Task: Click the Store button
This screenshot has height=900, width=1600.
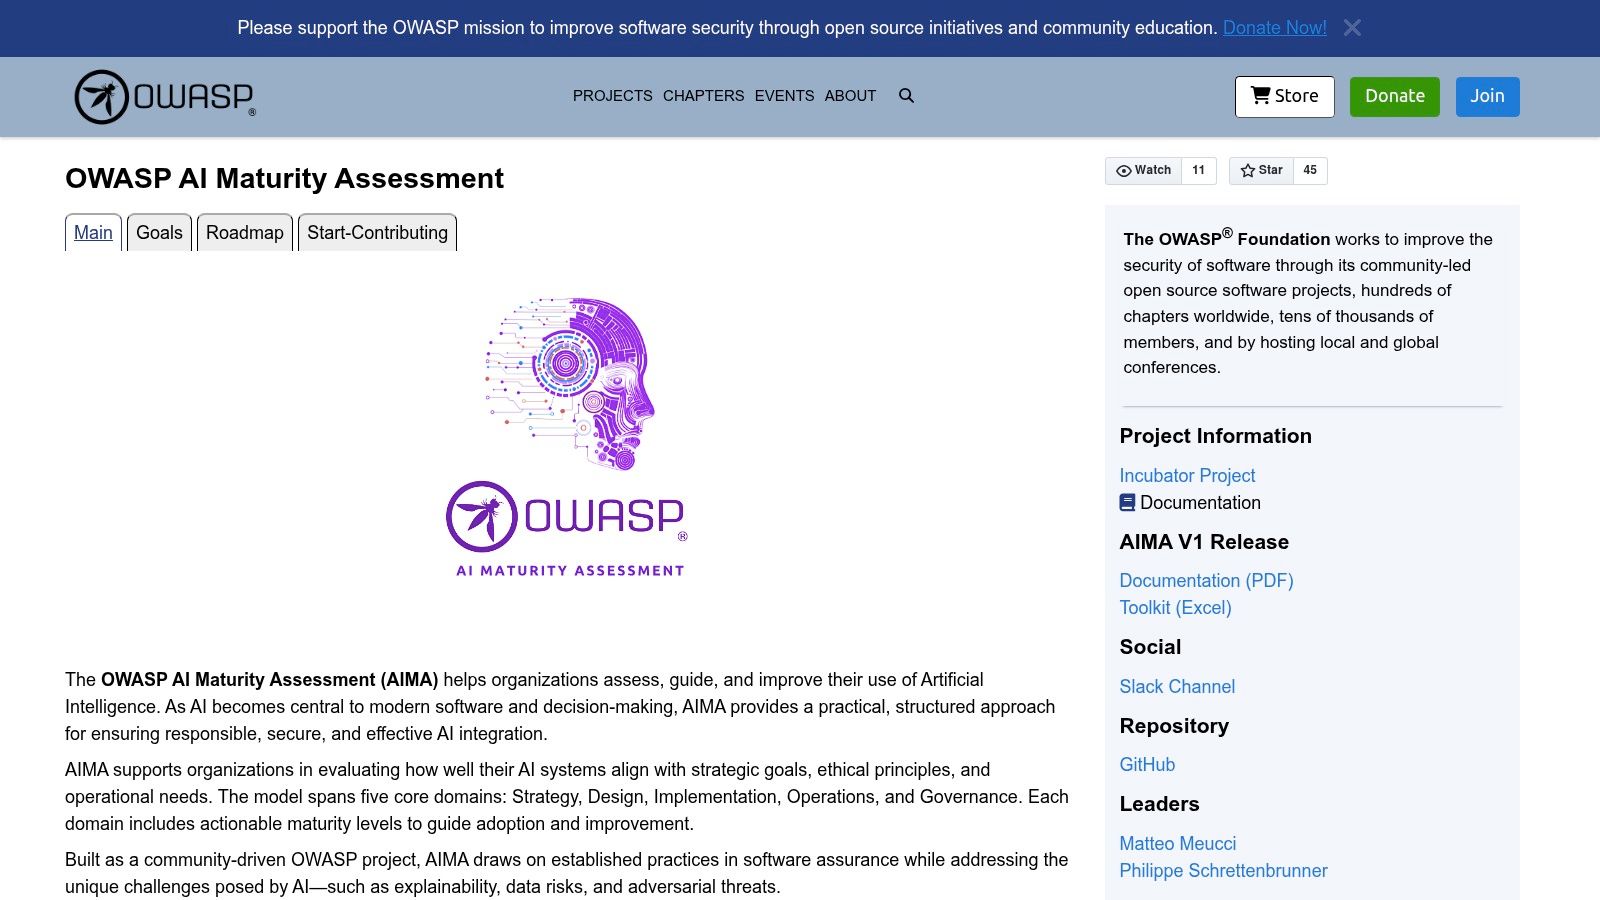Action: (x=1285, y=97)
